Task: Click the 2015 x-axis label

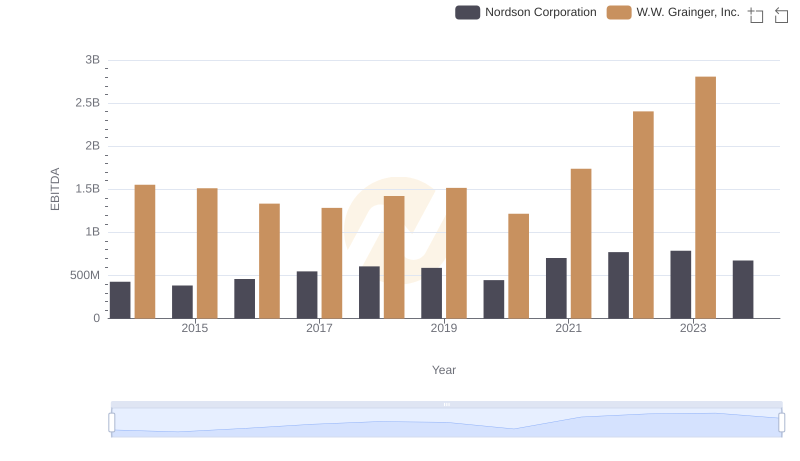Action: [194, 328]
